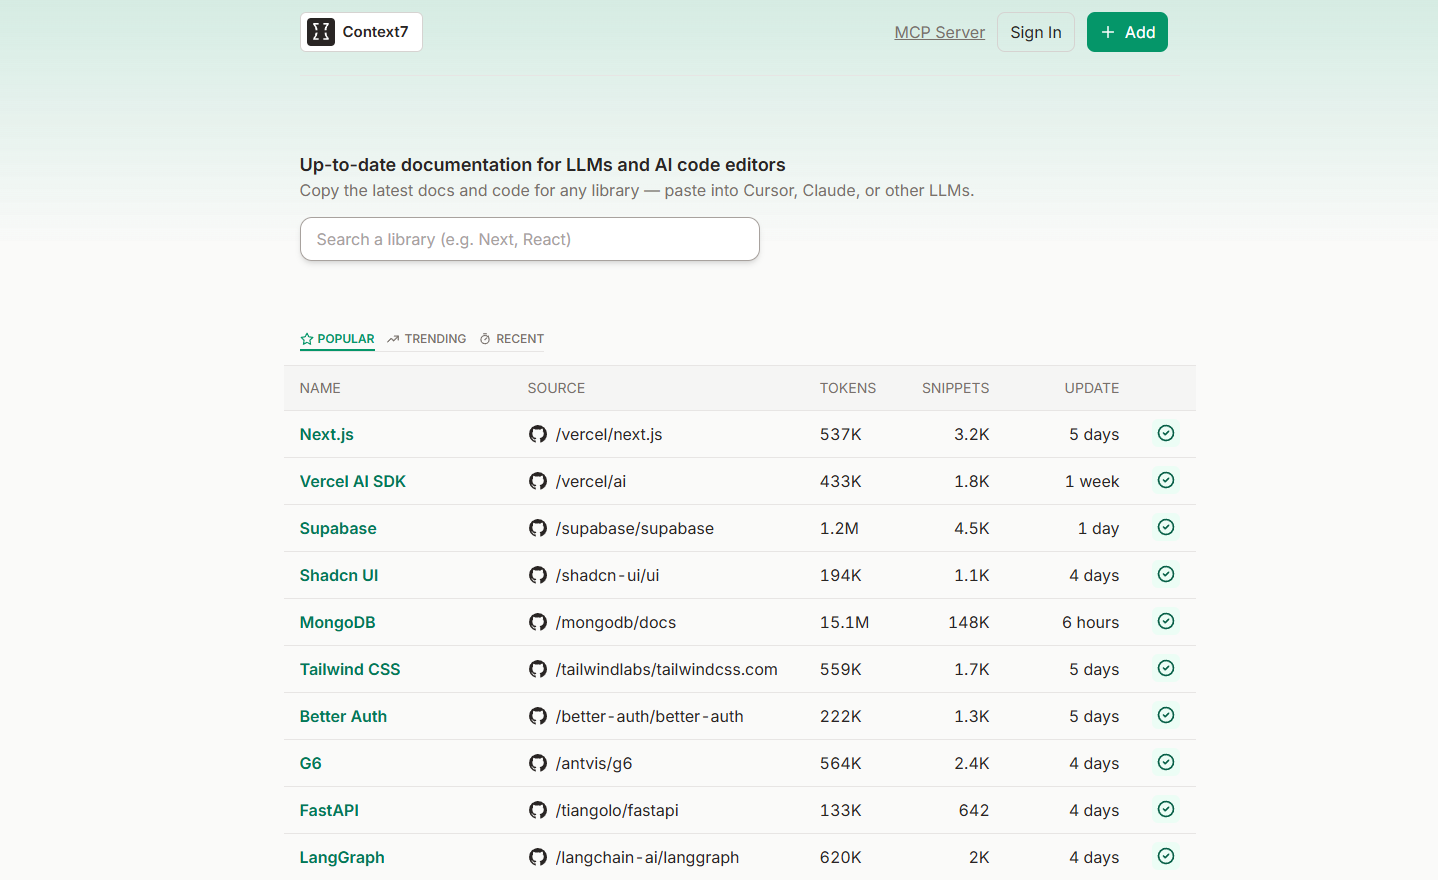This screenshot has height=880, width=1438.
Task: Click the 620K tokens value
Action: pyautogui.click(x=841, y=857)
